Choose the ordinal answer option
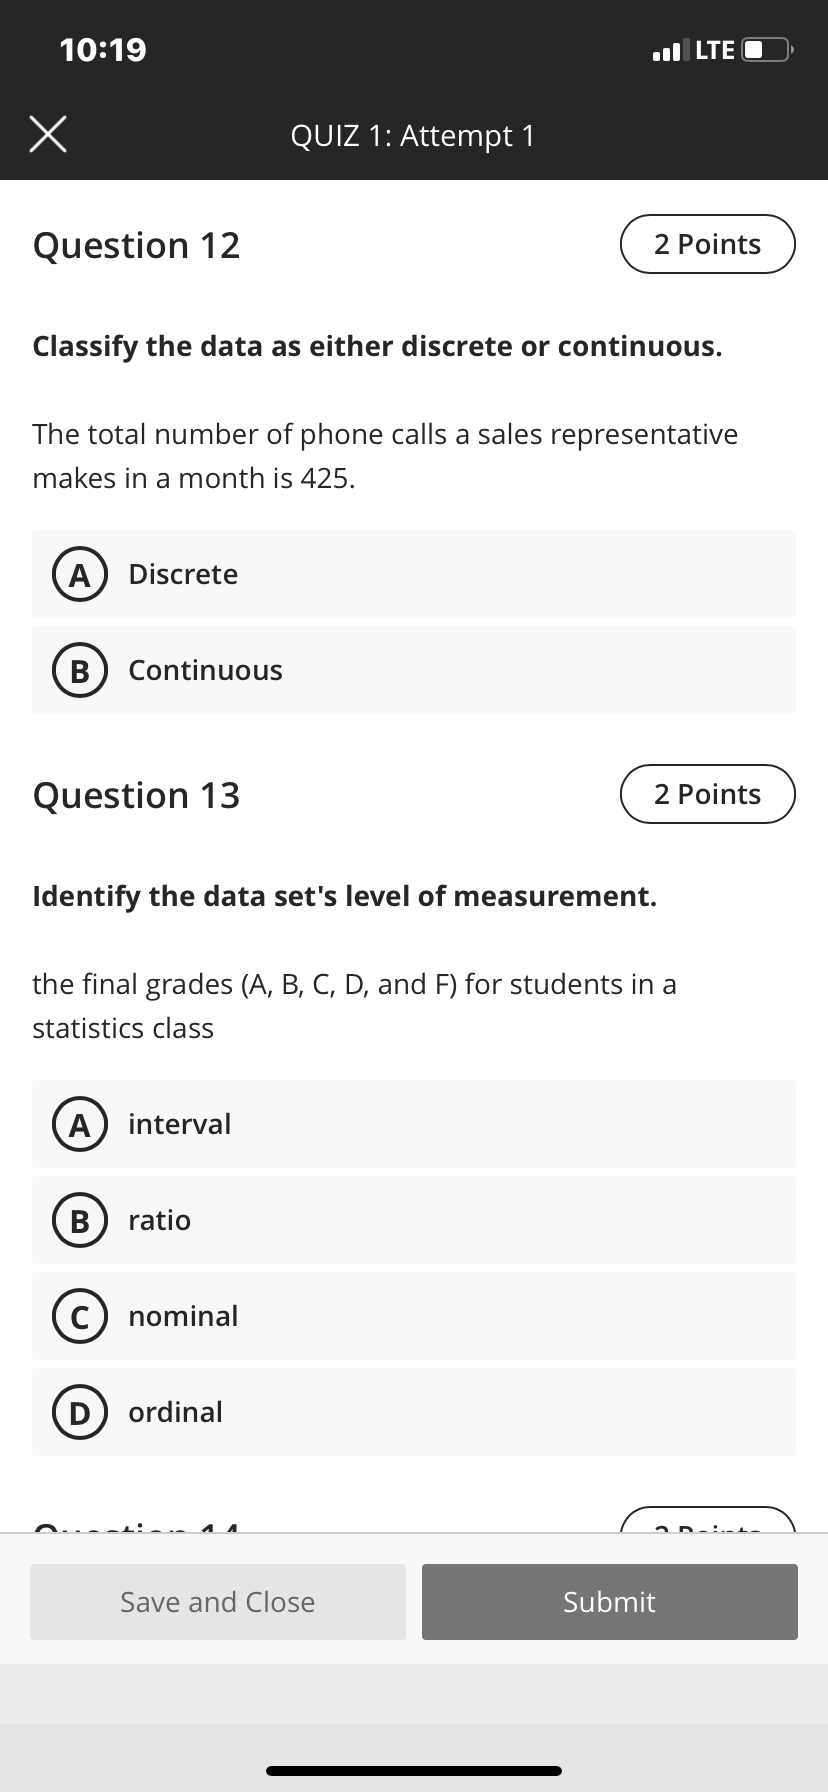Screen dimensions: 828x1792 click(414, 1412)
